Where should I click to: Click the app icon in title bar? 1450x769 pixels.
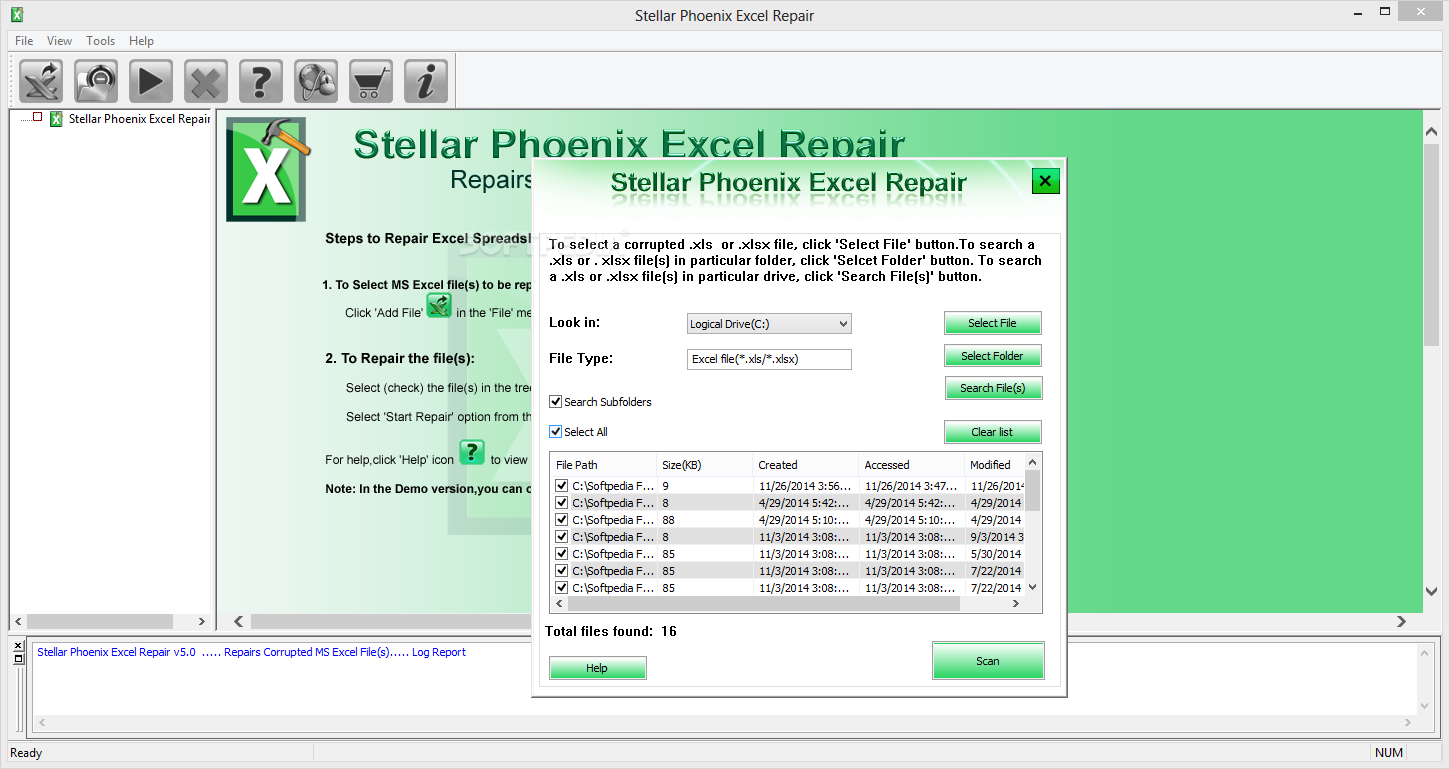pyautogui.click(x=16, y=14)
